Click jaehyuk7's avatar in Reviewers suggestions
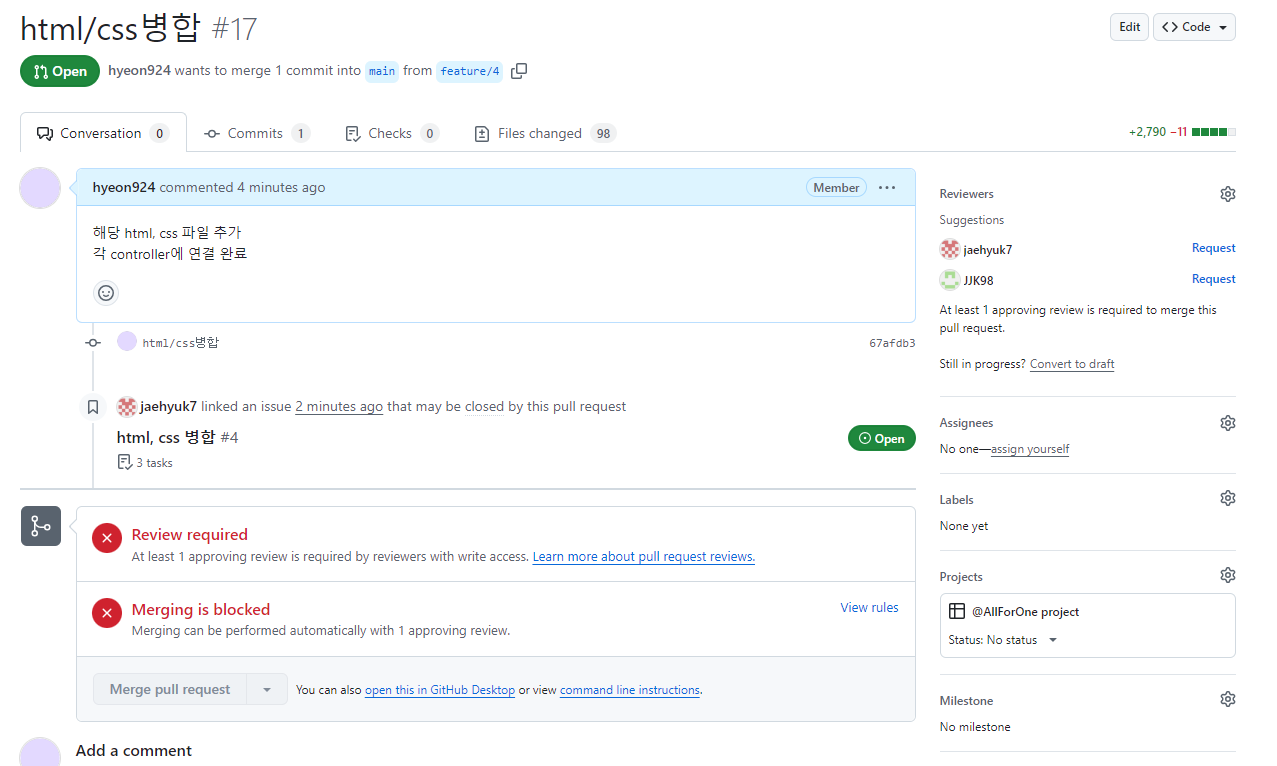 pyautogui.click(x=948, y=247)
